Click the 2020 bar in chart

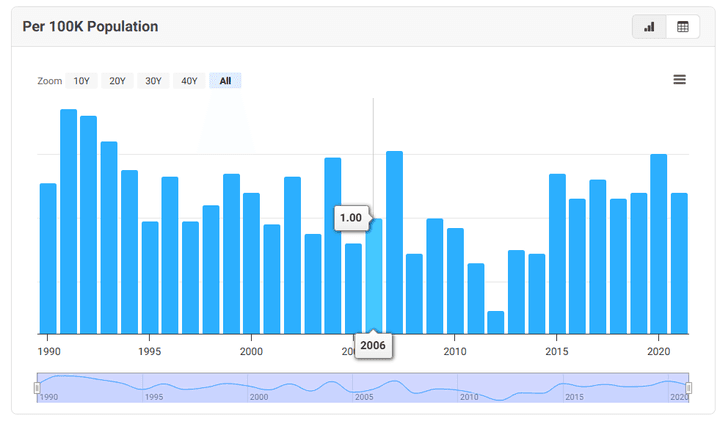tap(659, 243)
